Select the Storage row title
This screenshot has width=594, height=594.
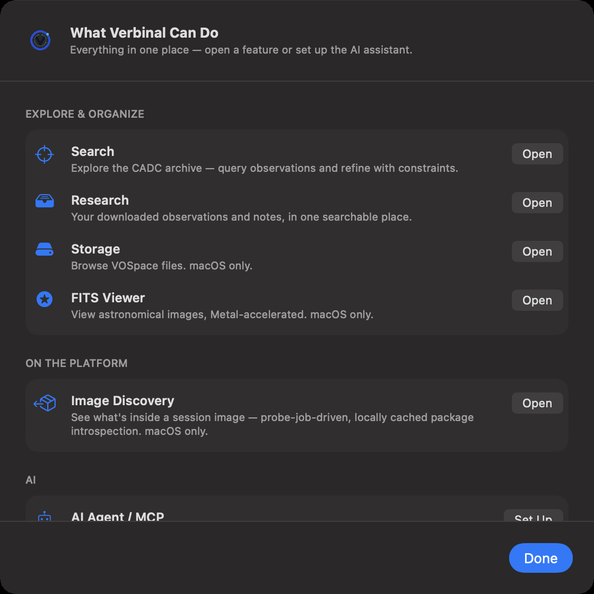tap(95, 249)
